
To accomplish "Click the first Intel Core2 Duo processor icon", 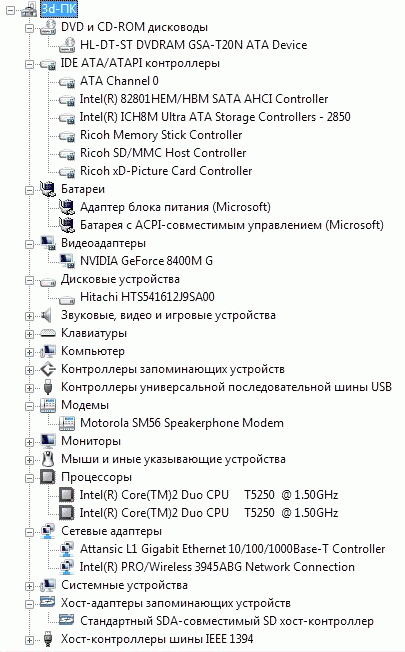I will pos(67,495).
